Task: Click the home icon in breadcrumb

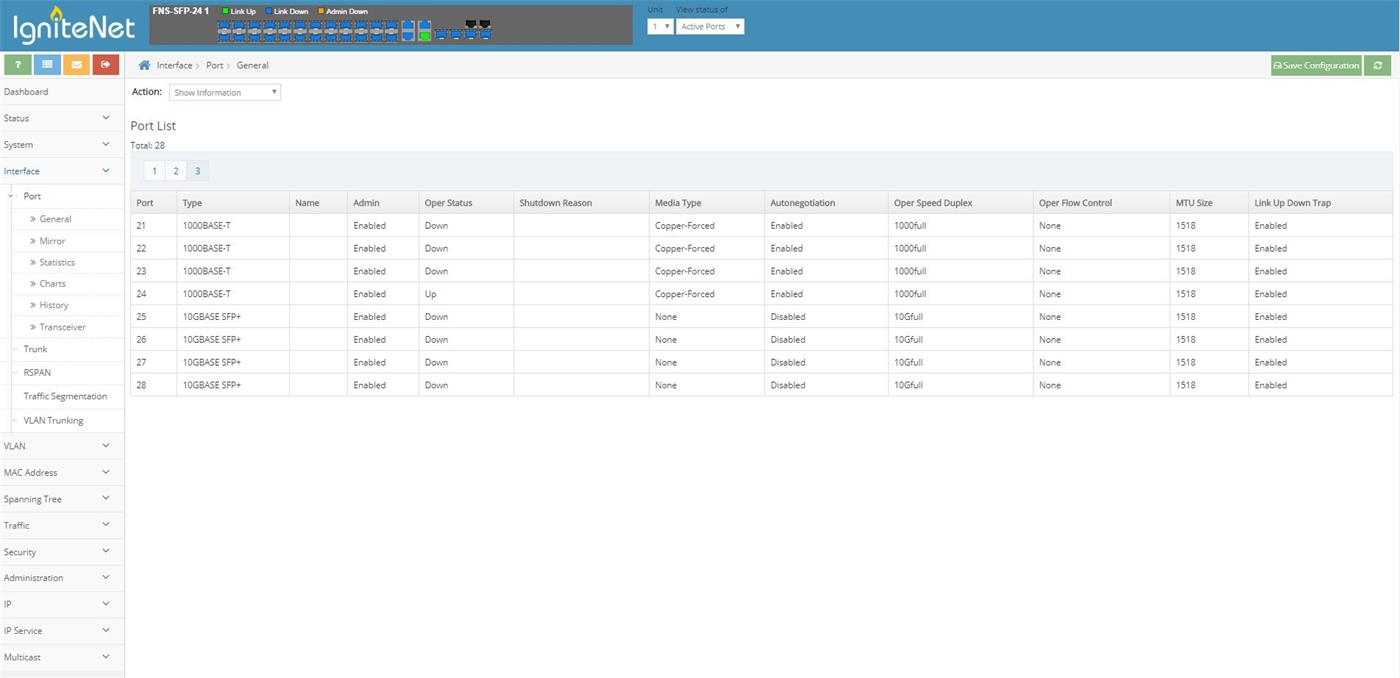Action: coord(144,65)
